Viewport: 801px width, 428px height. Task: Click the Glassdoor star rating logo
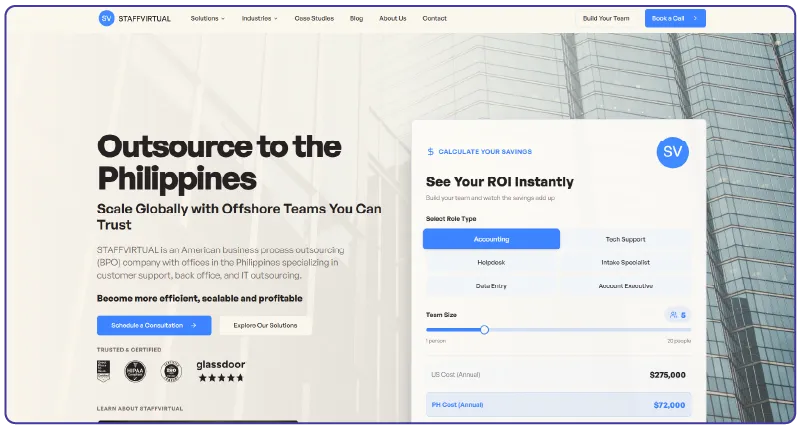tap(220, 371)
